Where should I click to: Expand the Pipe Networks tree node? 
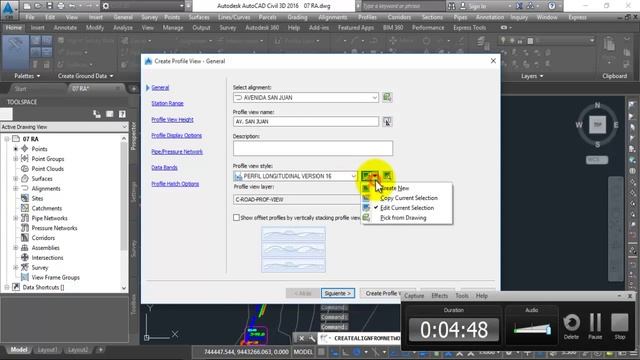tap(16, 218)
